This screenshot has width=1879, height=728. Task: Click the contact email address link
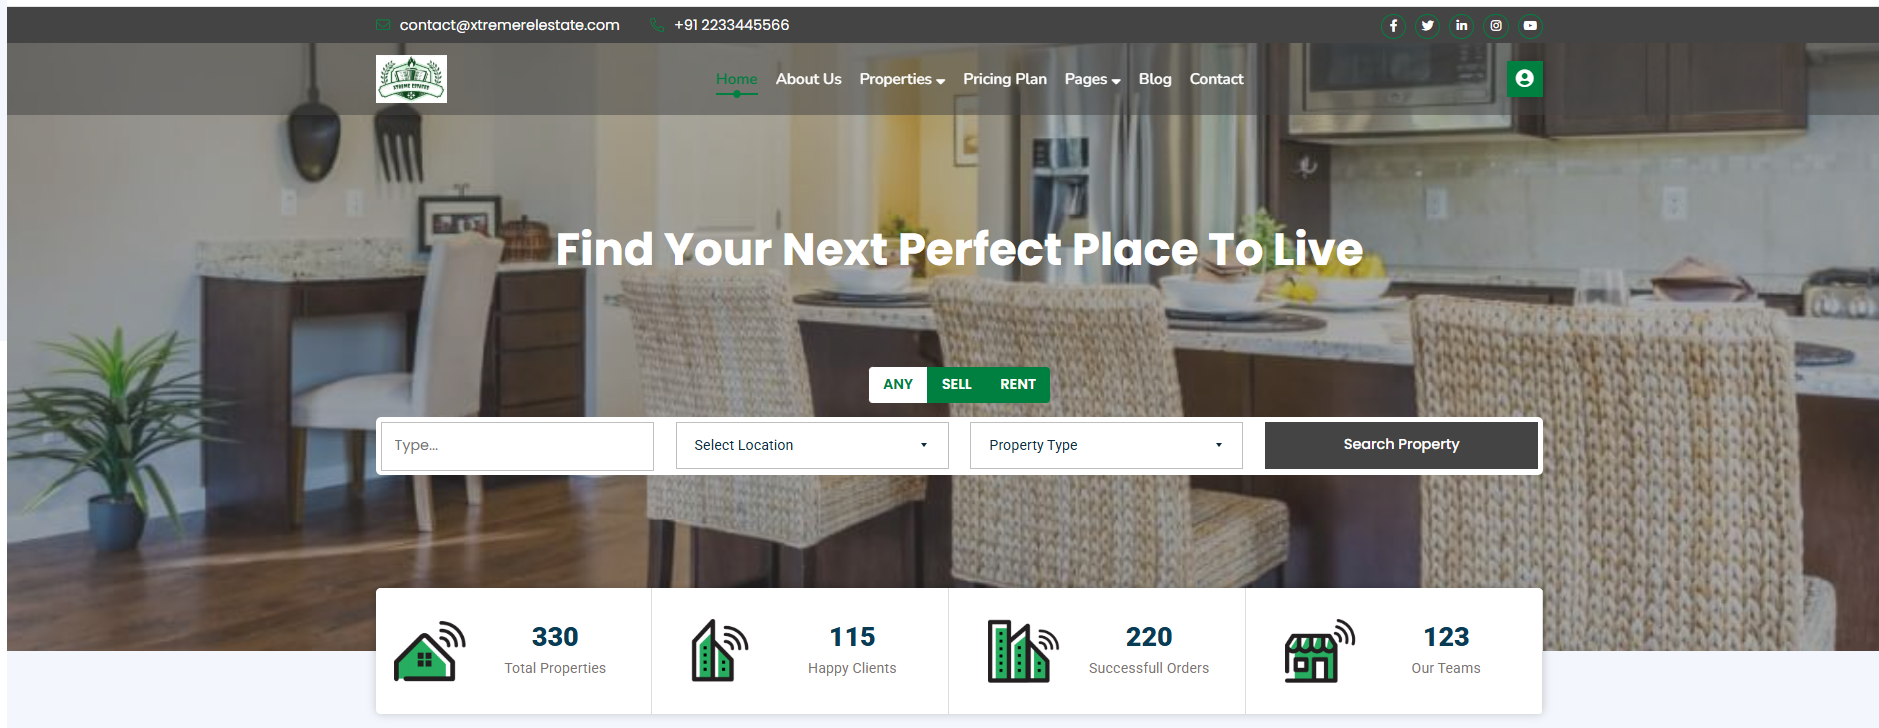coord(509,25)
